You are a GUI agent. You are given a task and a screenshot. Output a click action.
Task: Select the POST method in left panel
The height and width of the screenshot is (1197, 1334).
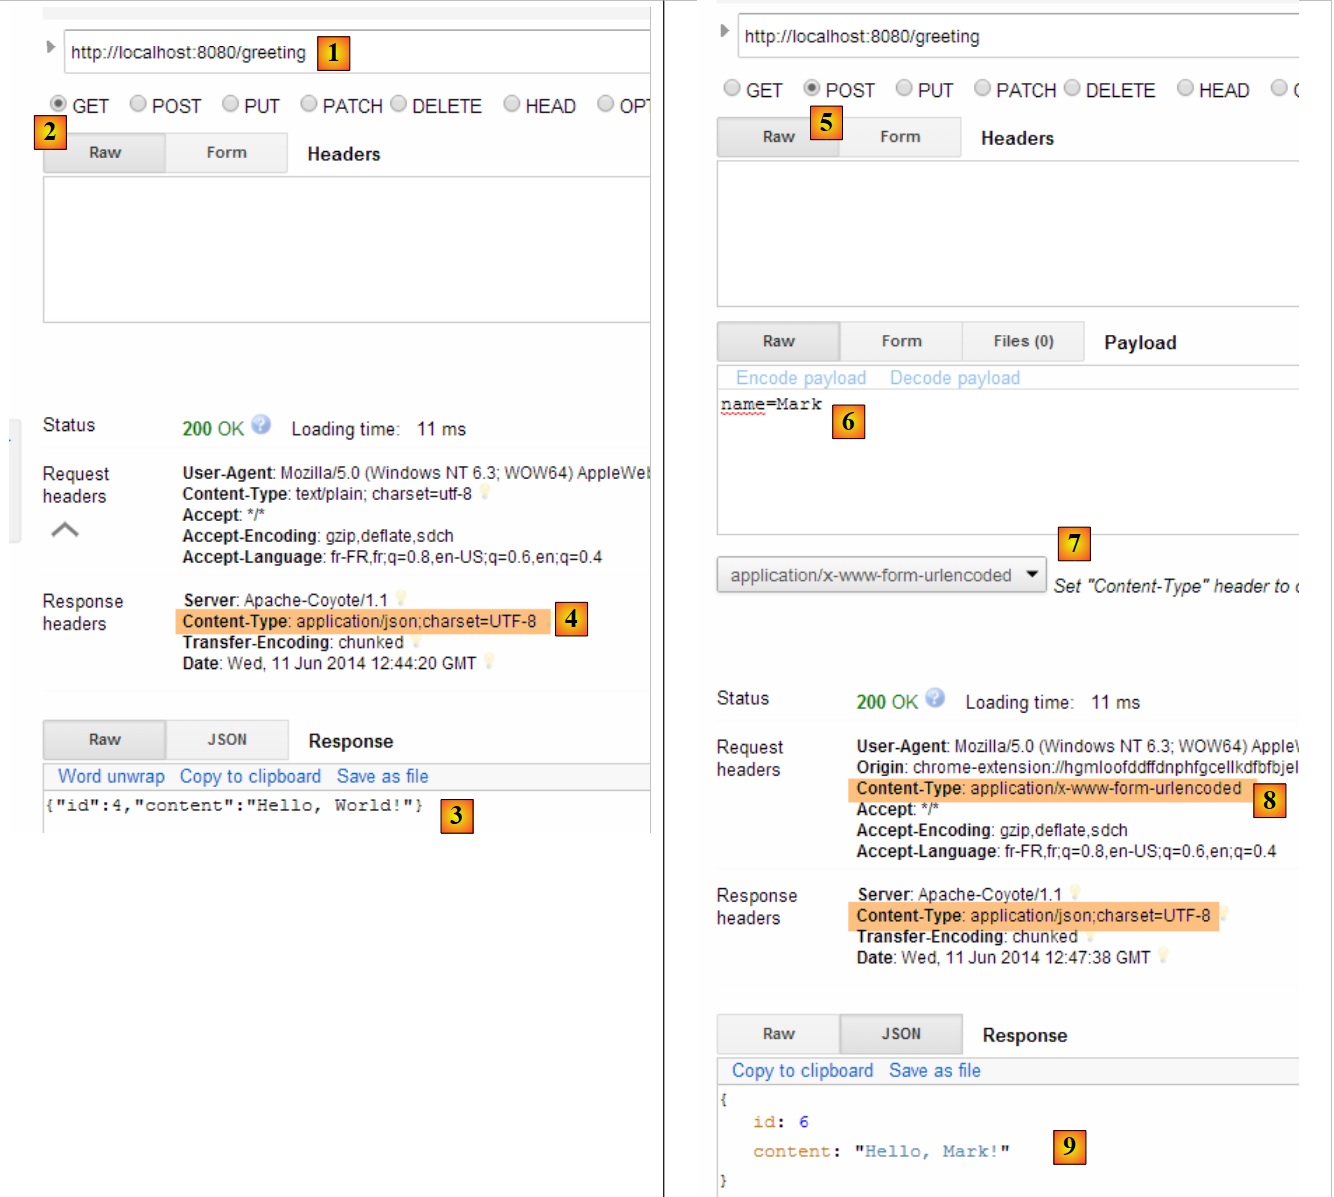(x=139, y=104)
